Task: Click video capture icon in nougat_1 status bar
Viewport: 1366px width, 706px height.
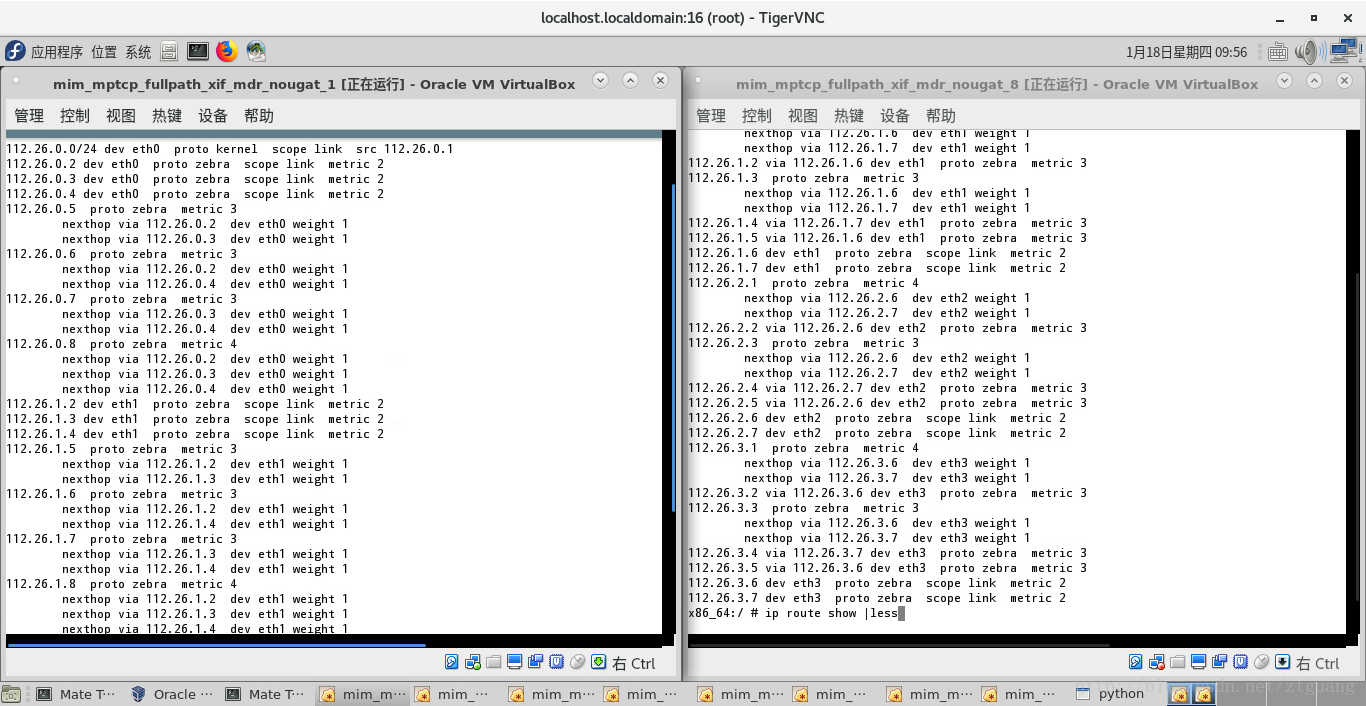Action: point(535,662)
